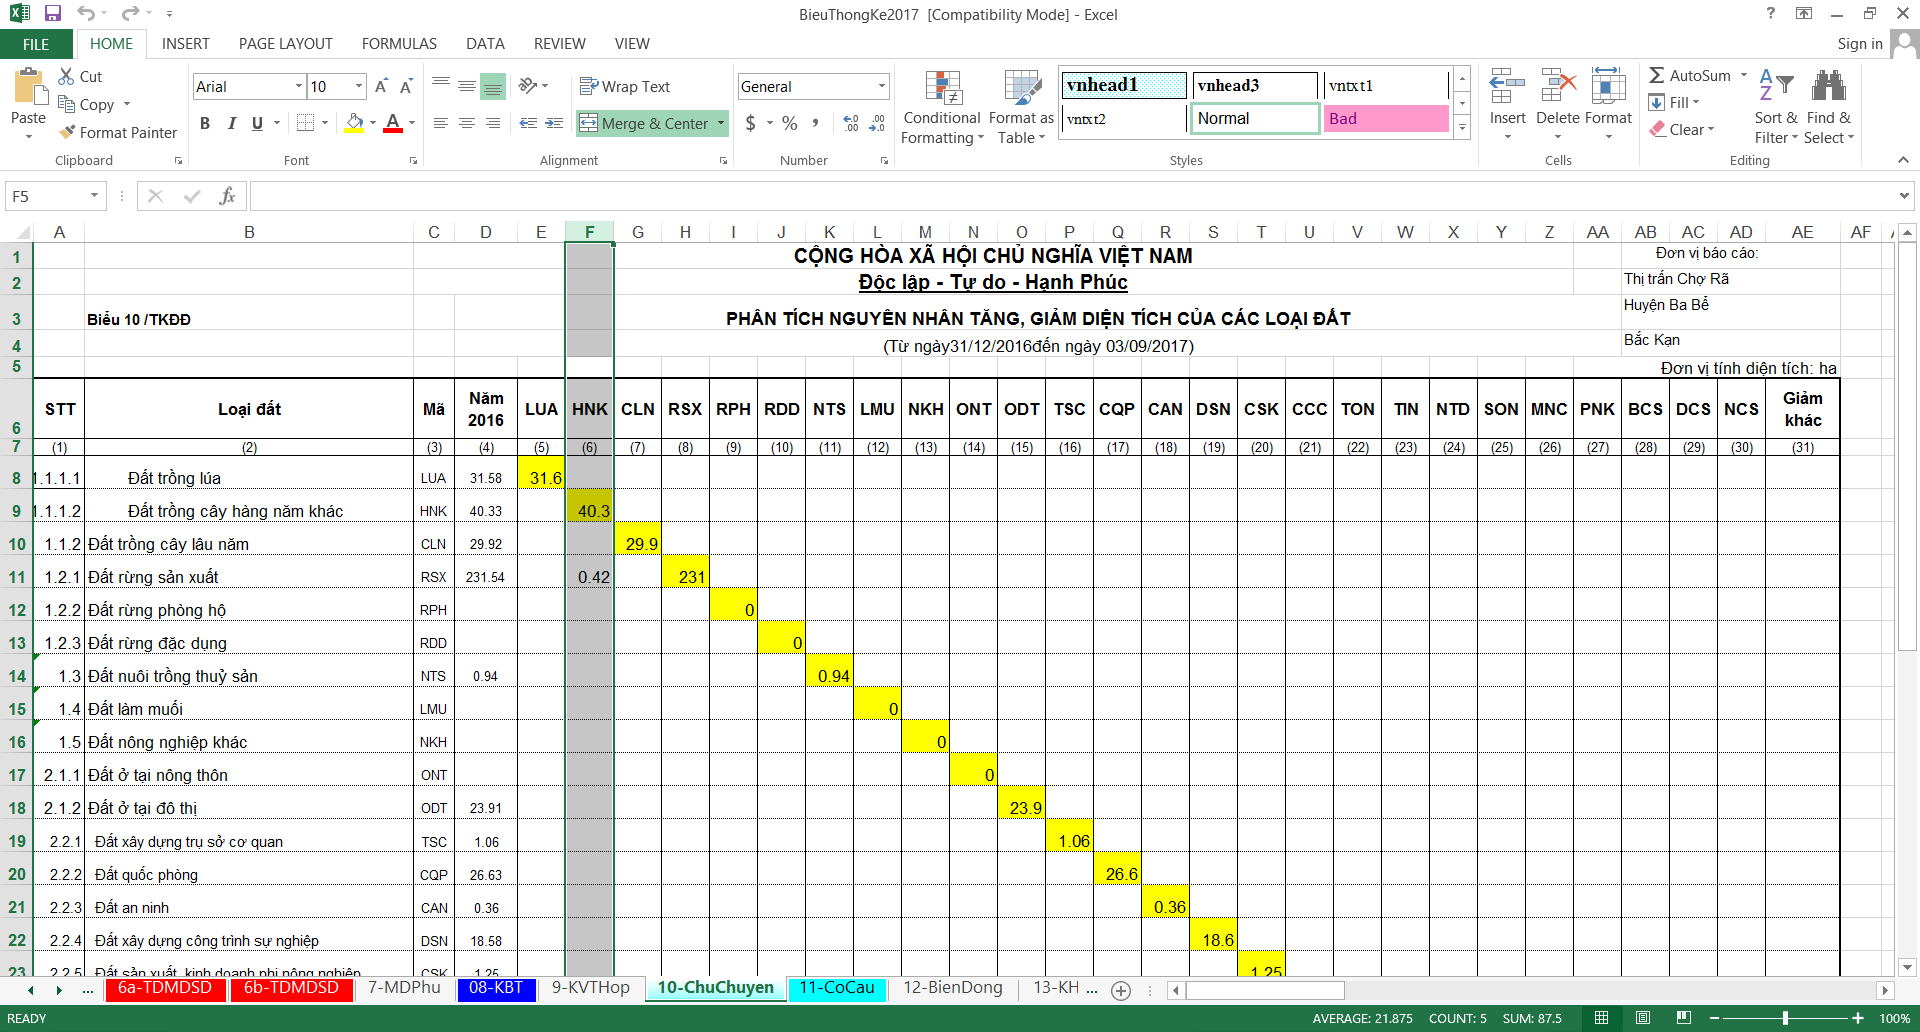Apply the Bad cell style swatch
This screenshot has width=1920, height=1032.
tap(1386, 119)
